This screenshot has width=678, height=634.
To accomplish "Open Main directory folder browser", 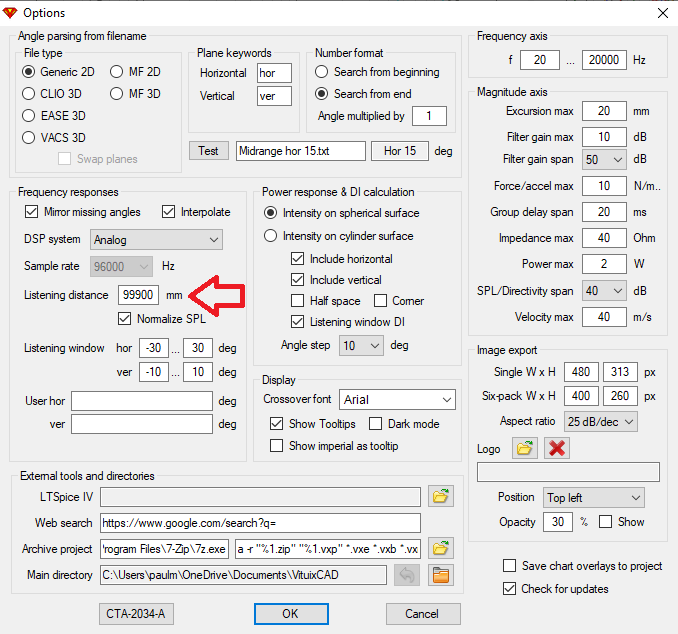I will tap(441, 575).
